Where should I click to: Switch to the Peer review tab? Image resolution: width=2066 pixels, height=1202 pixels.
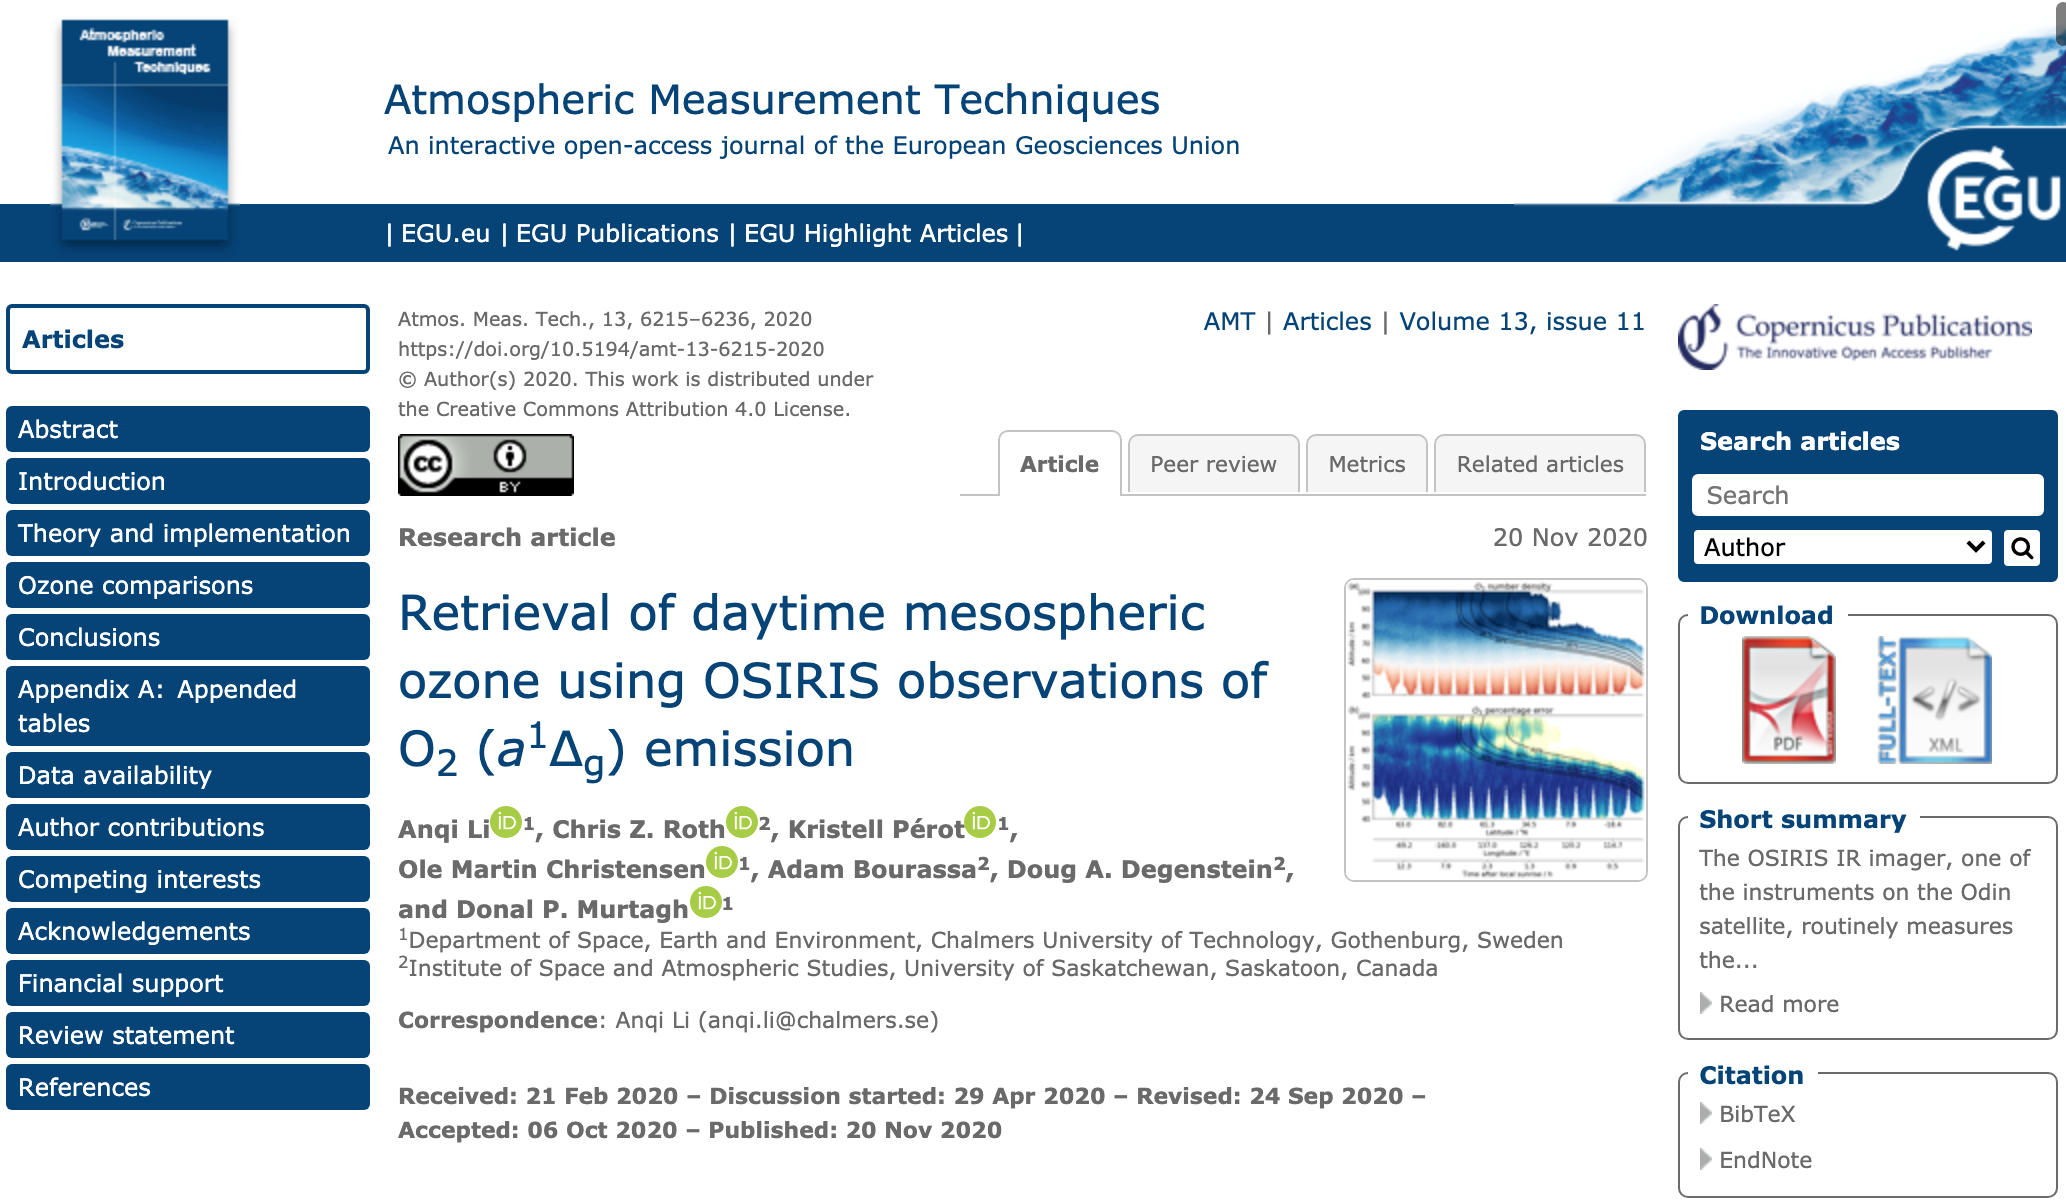pos(1213,464)
